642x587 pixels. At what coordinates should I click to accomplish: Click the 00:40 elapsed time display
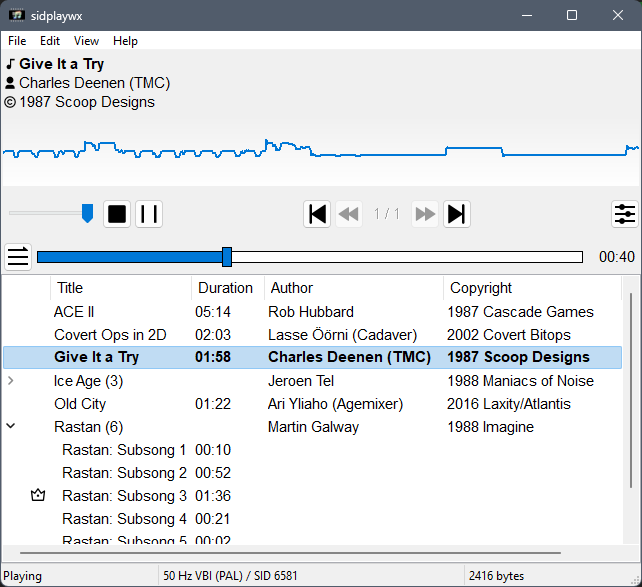click(x=617, y=257)
